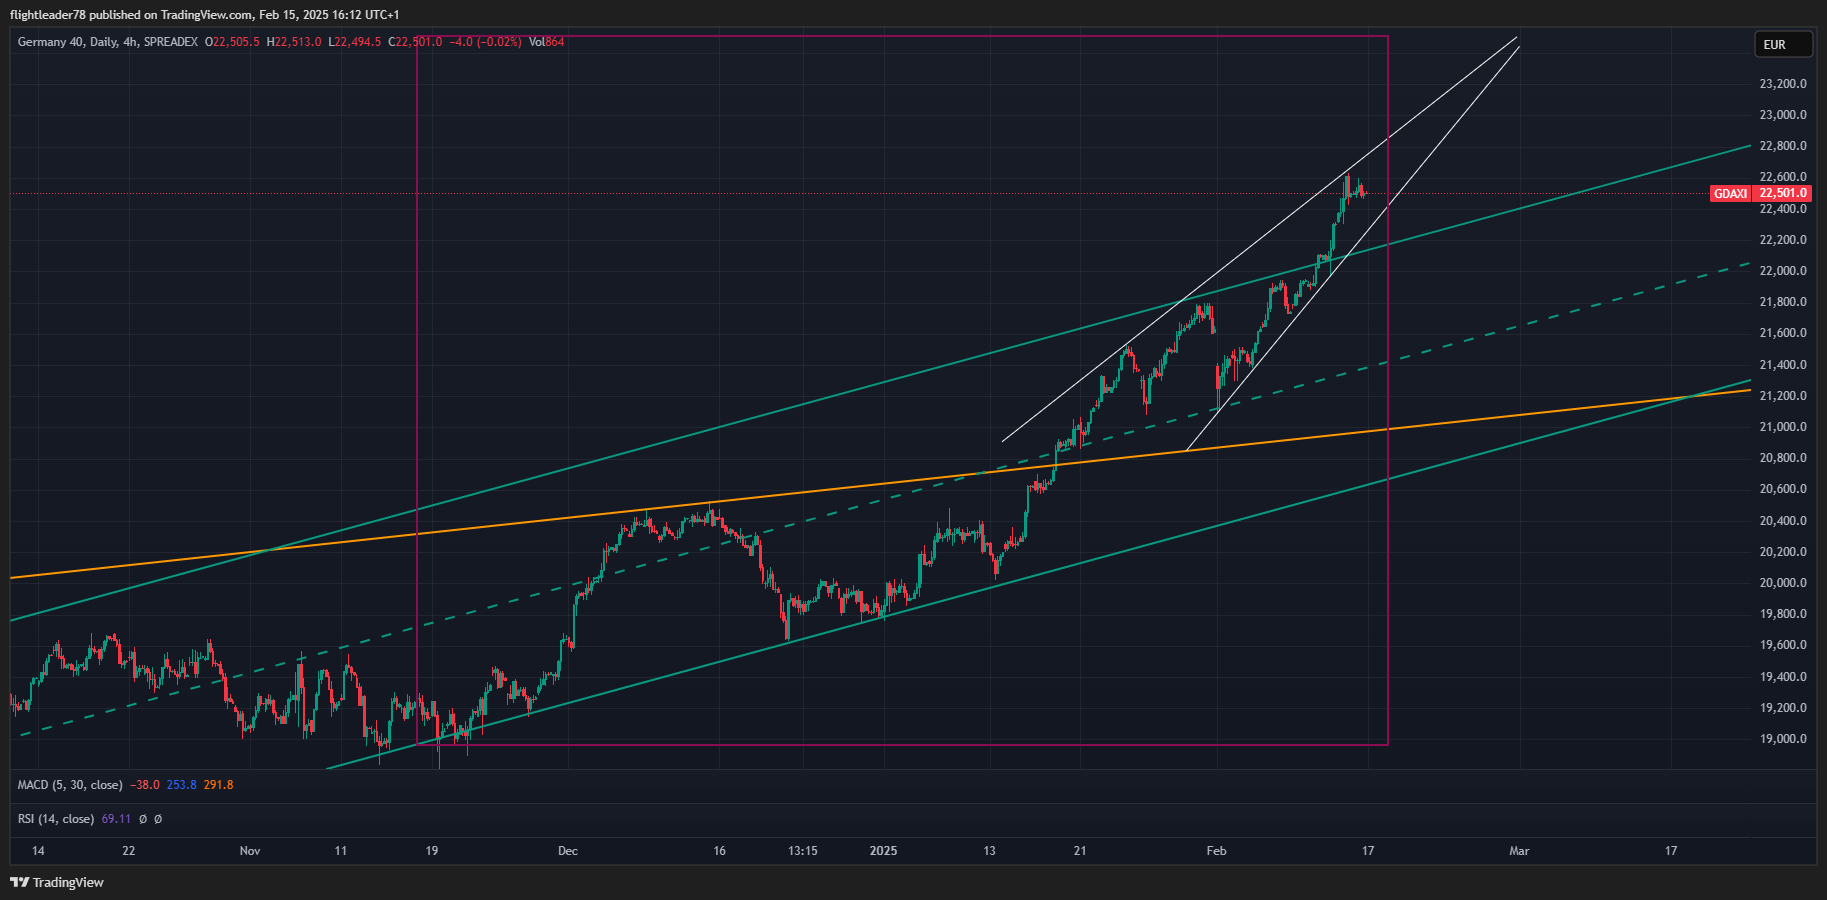Click the 21,800.0 price axis label
Viewport: 1827px width, 900px height.
1783,302
